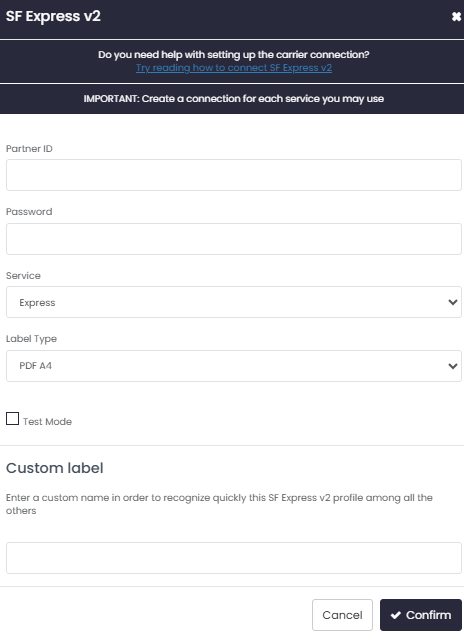Open the Service dropdown showing Express

pos(234,302)
